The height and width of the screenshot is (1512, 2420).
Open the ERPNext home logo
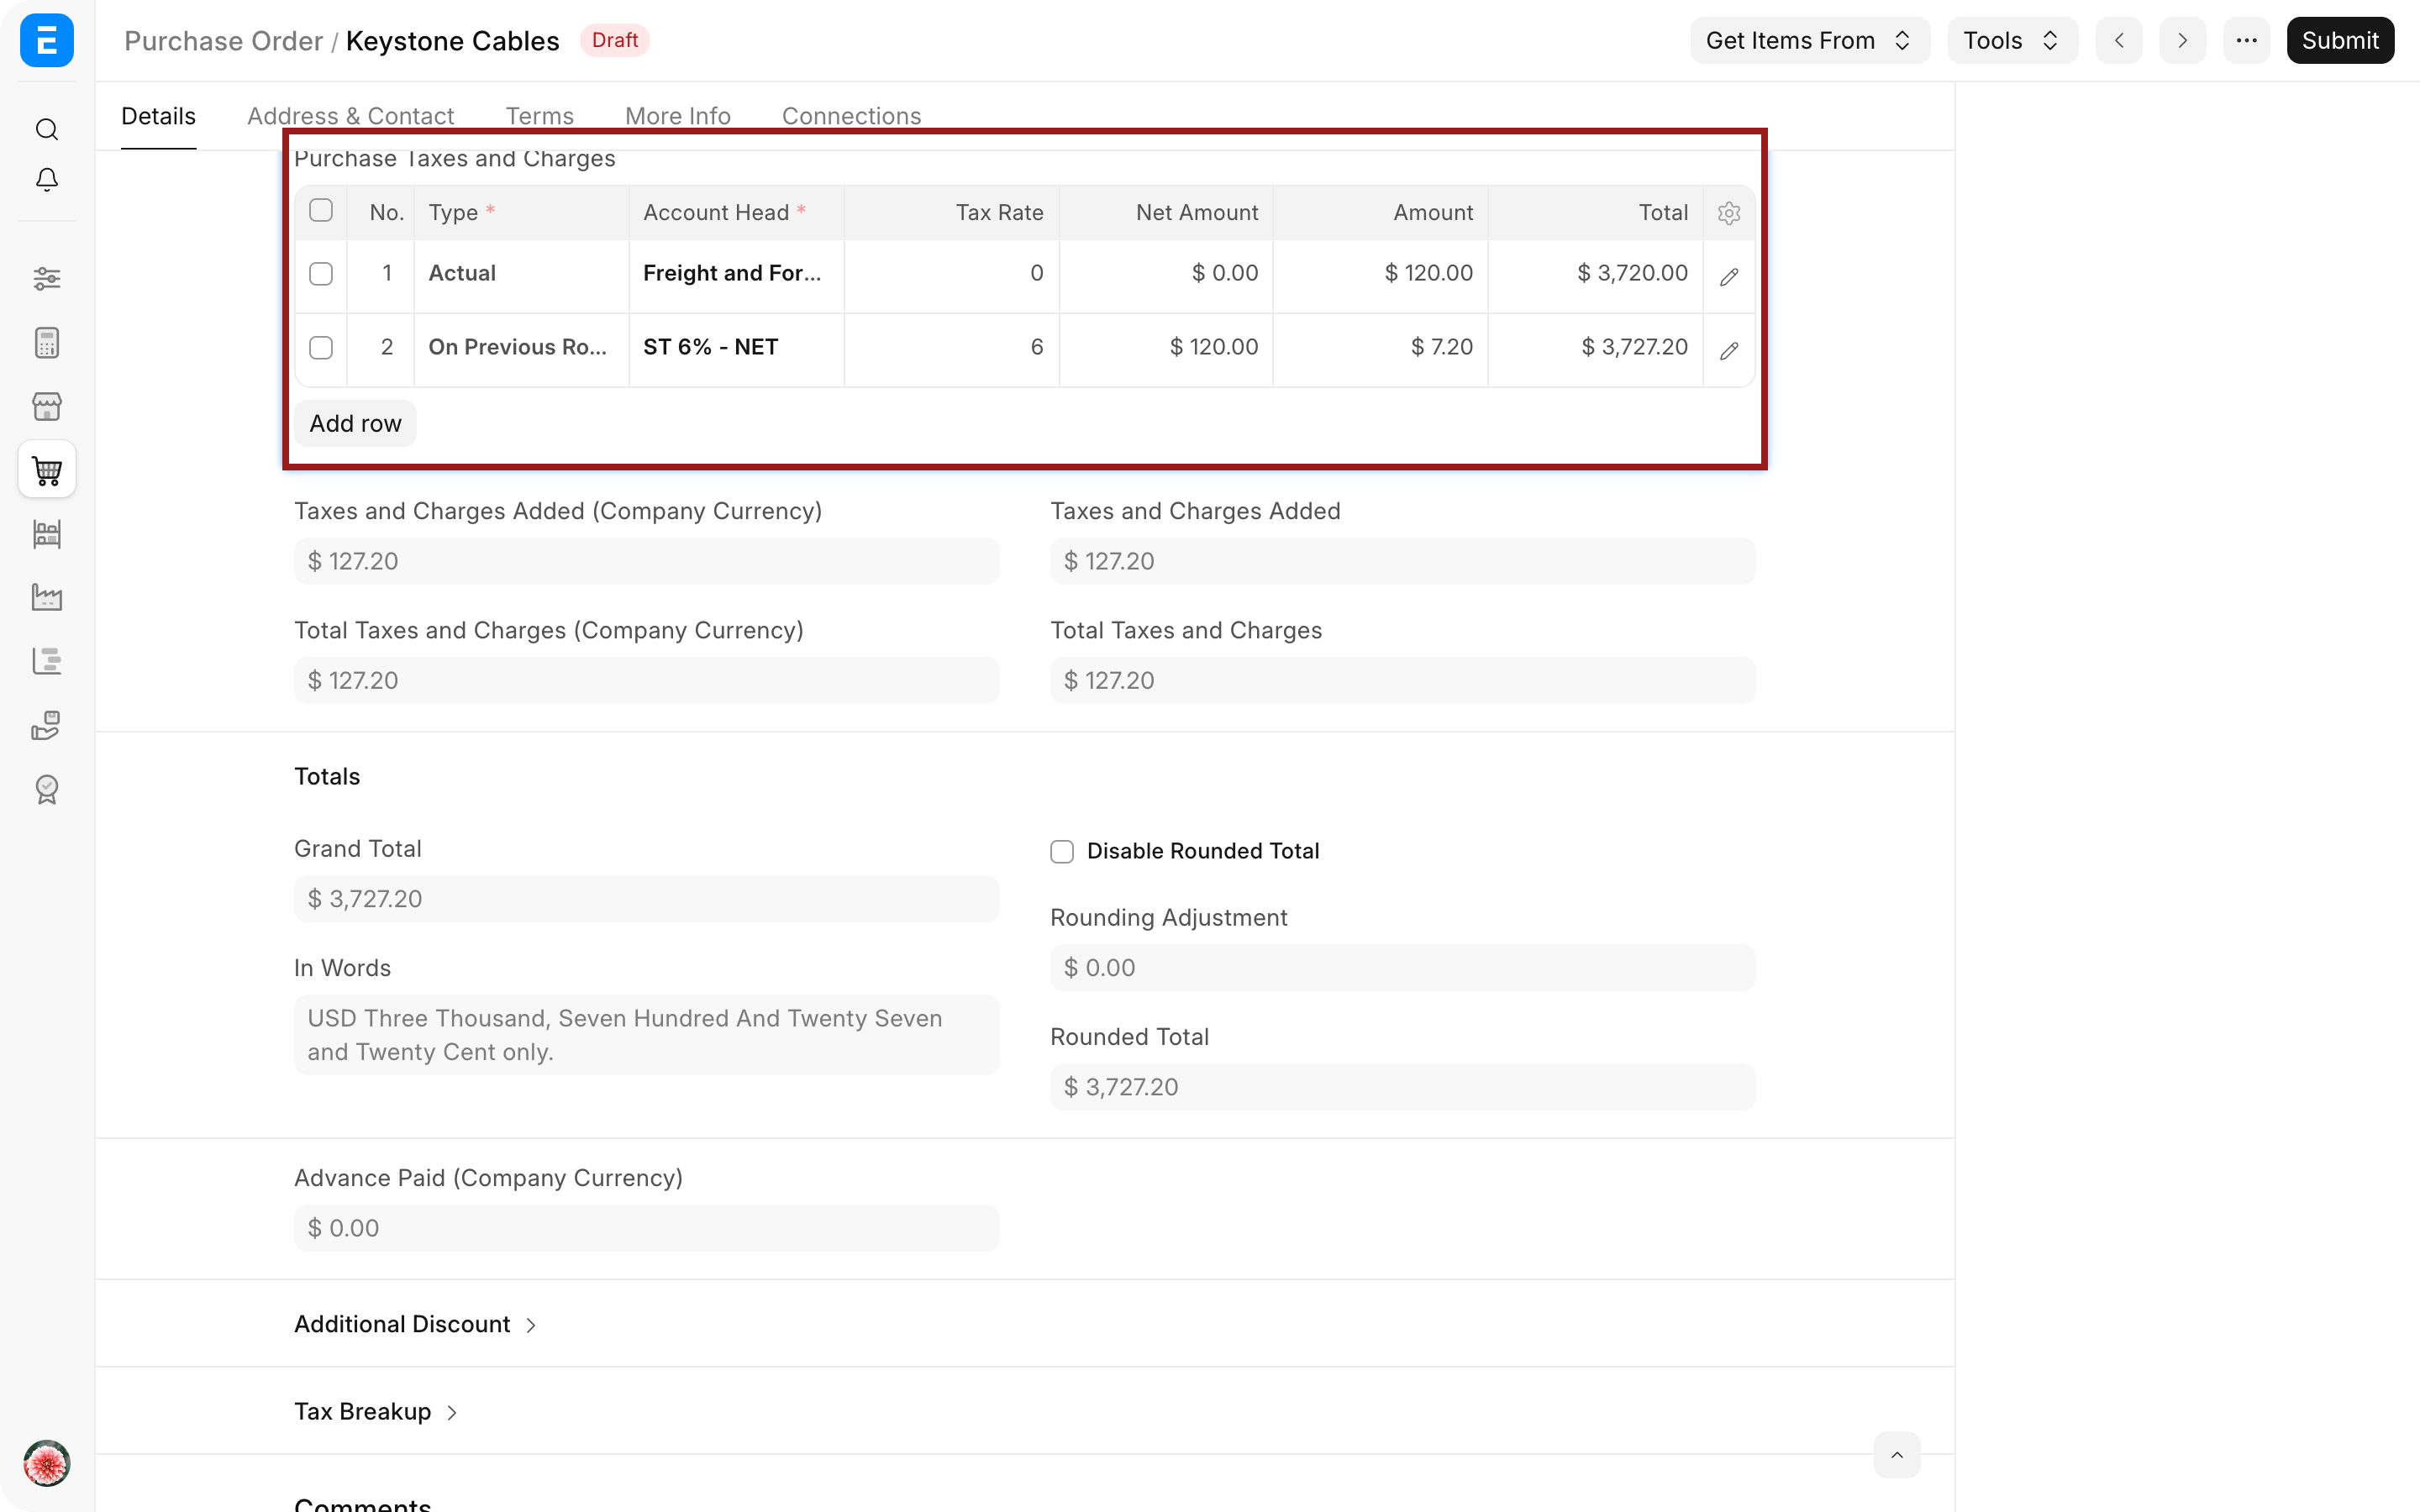47,40
